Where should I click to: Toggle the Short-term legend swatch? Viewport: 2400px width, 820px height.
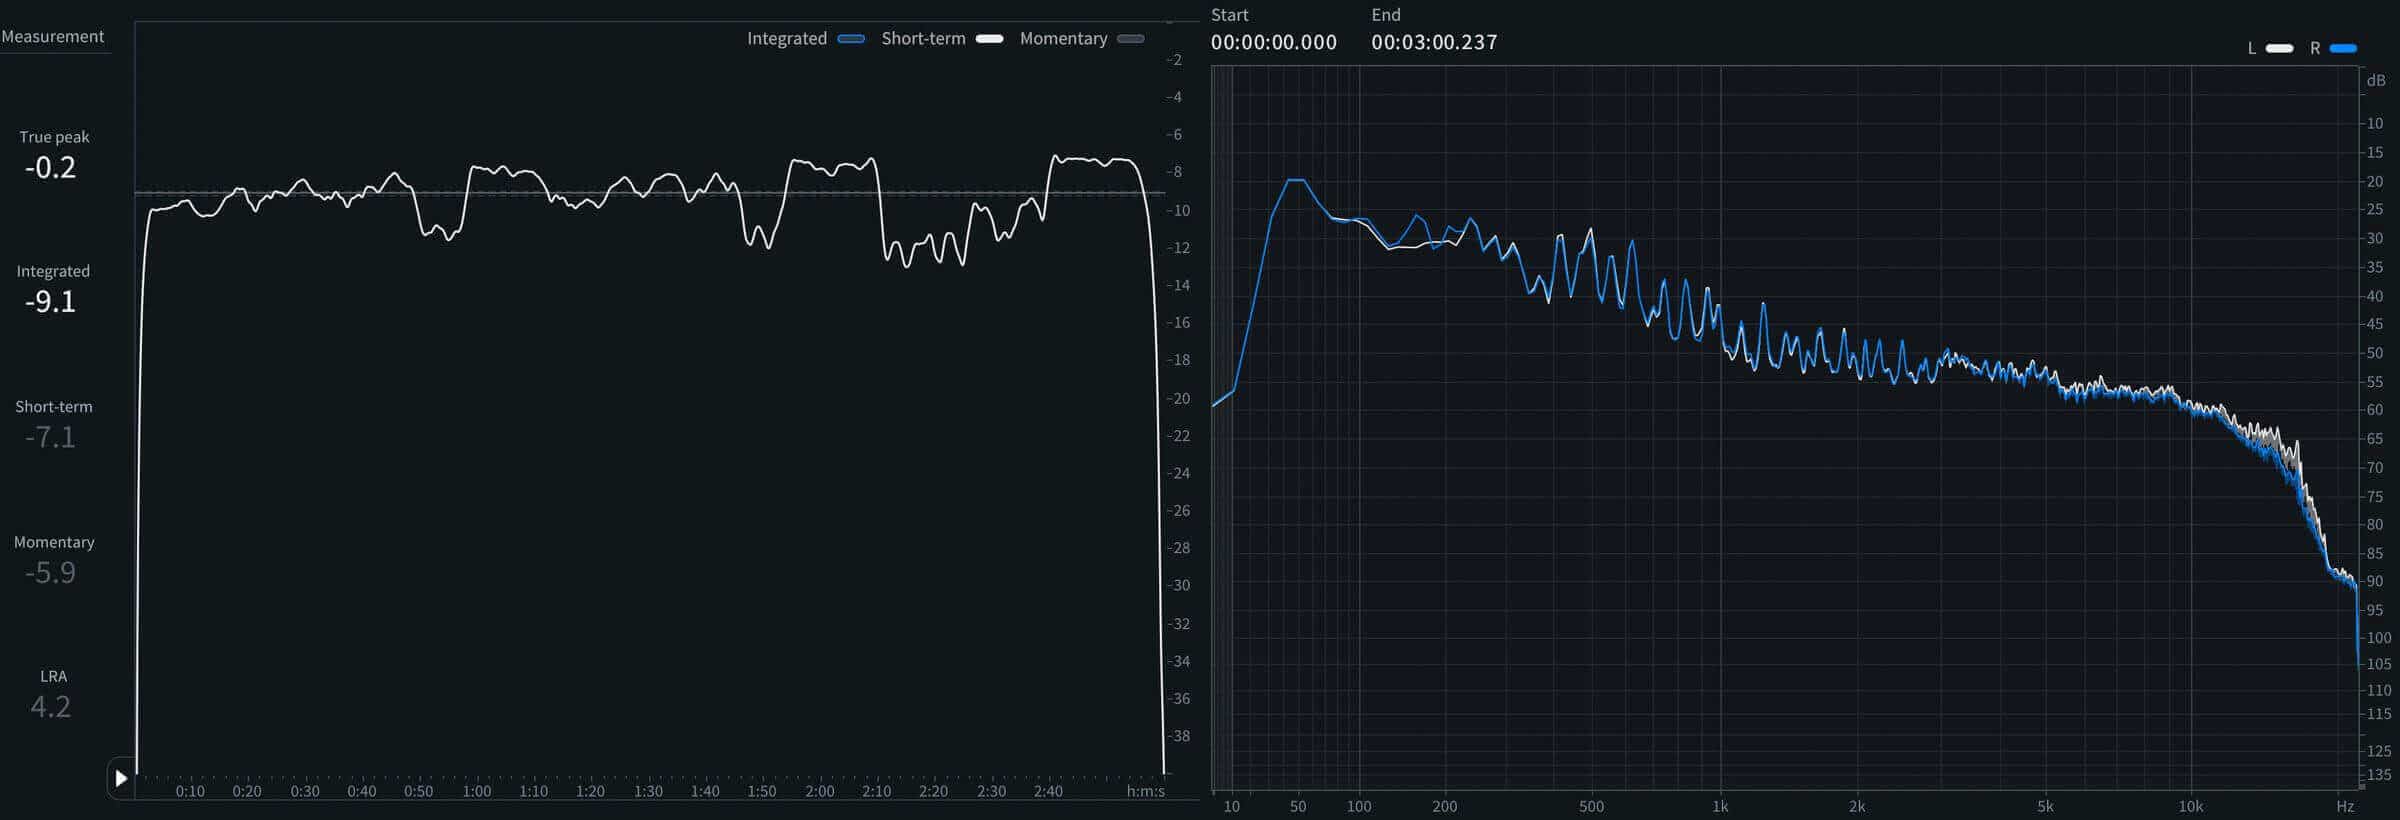[x=989, y=39]
